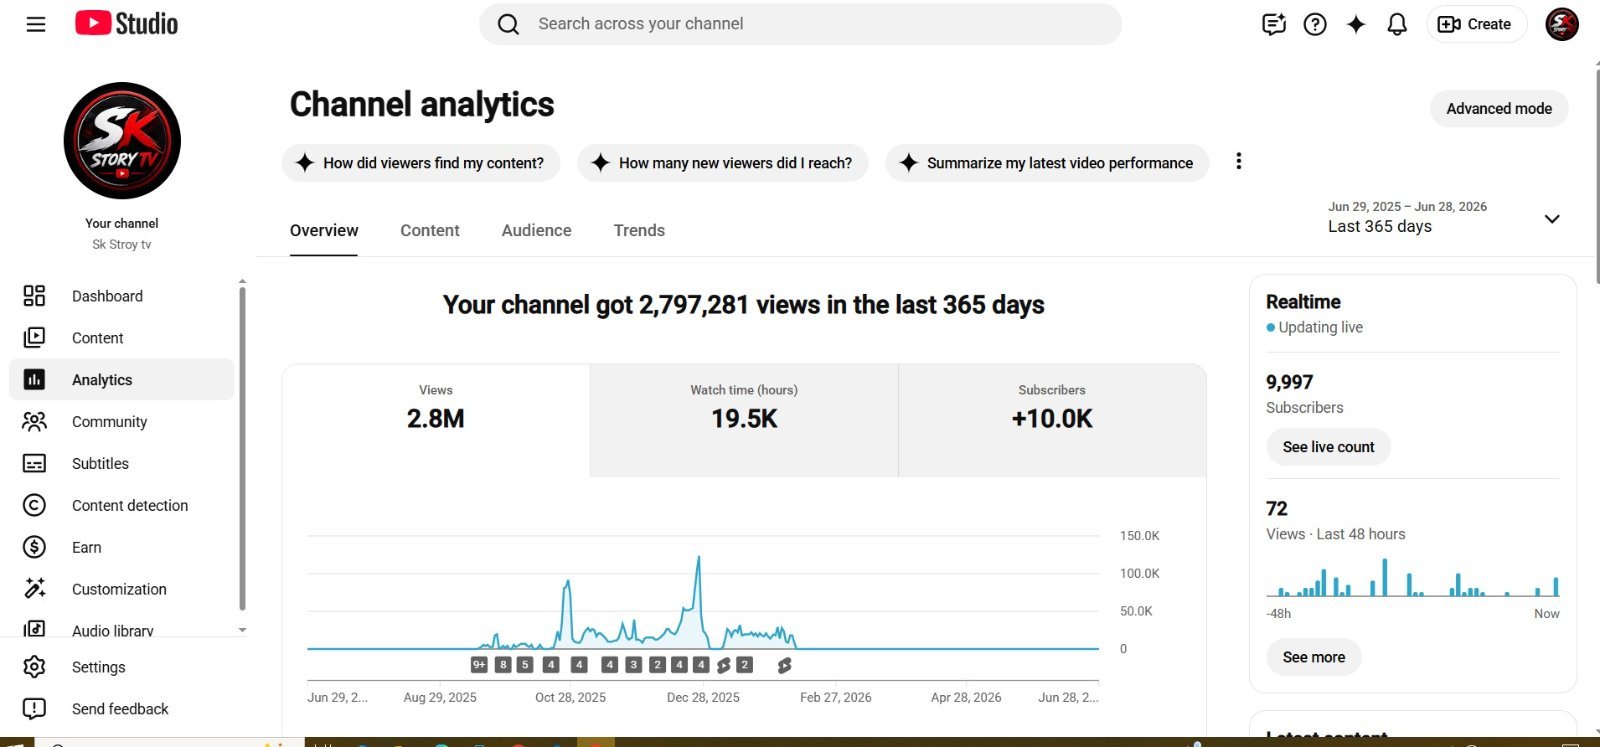This screenshot has width=1600, height=747.
Task: Click the search across your channel field
Action: click(801, 24)
